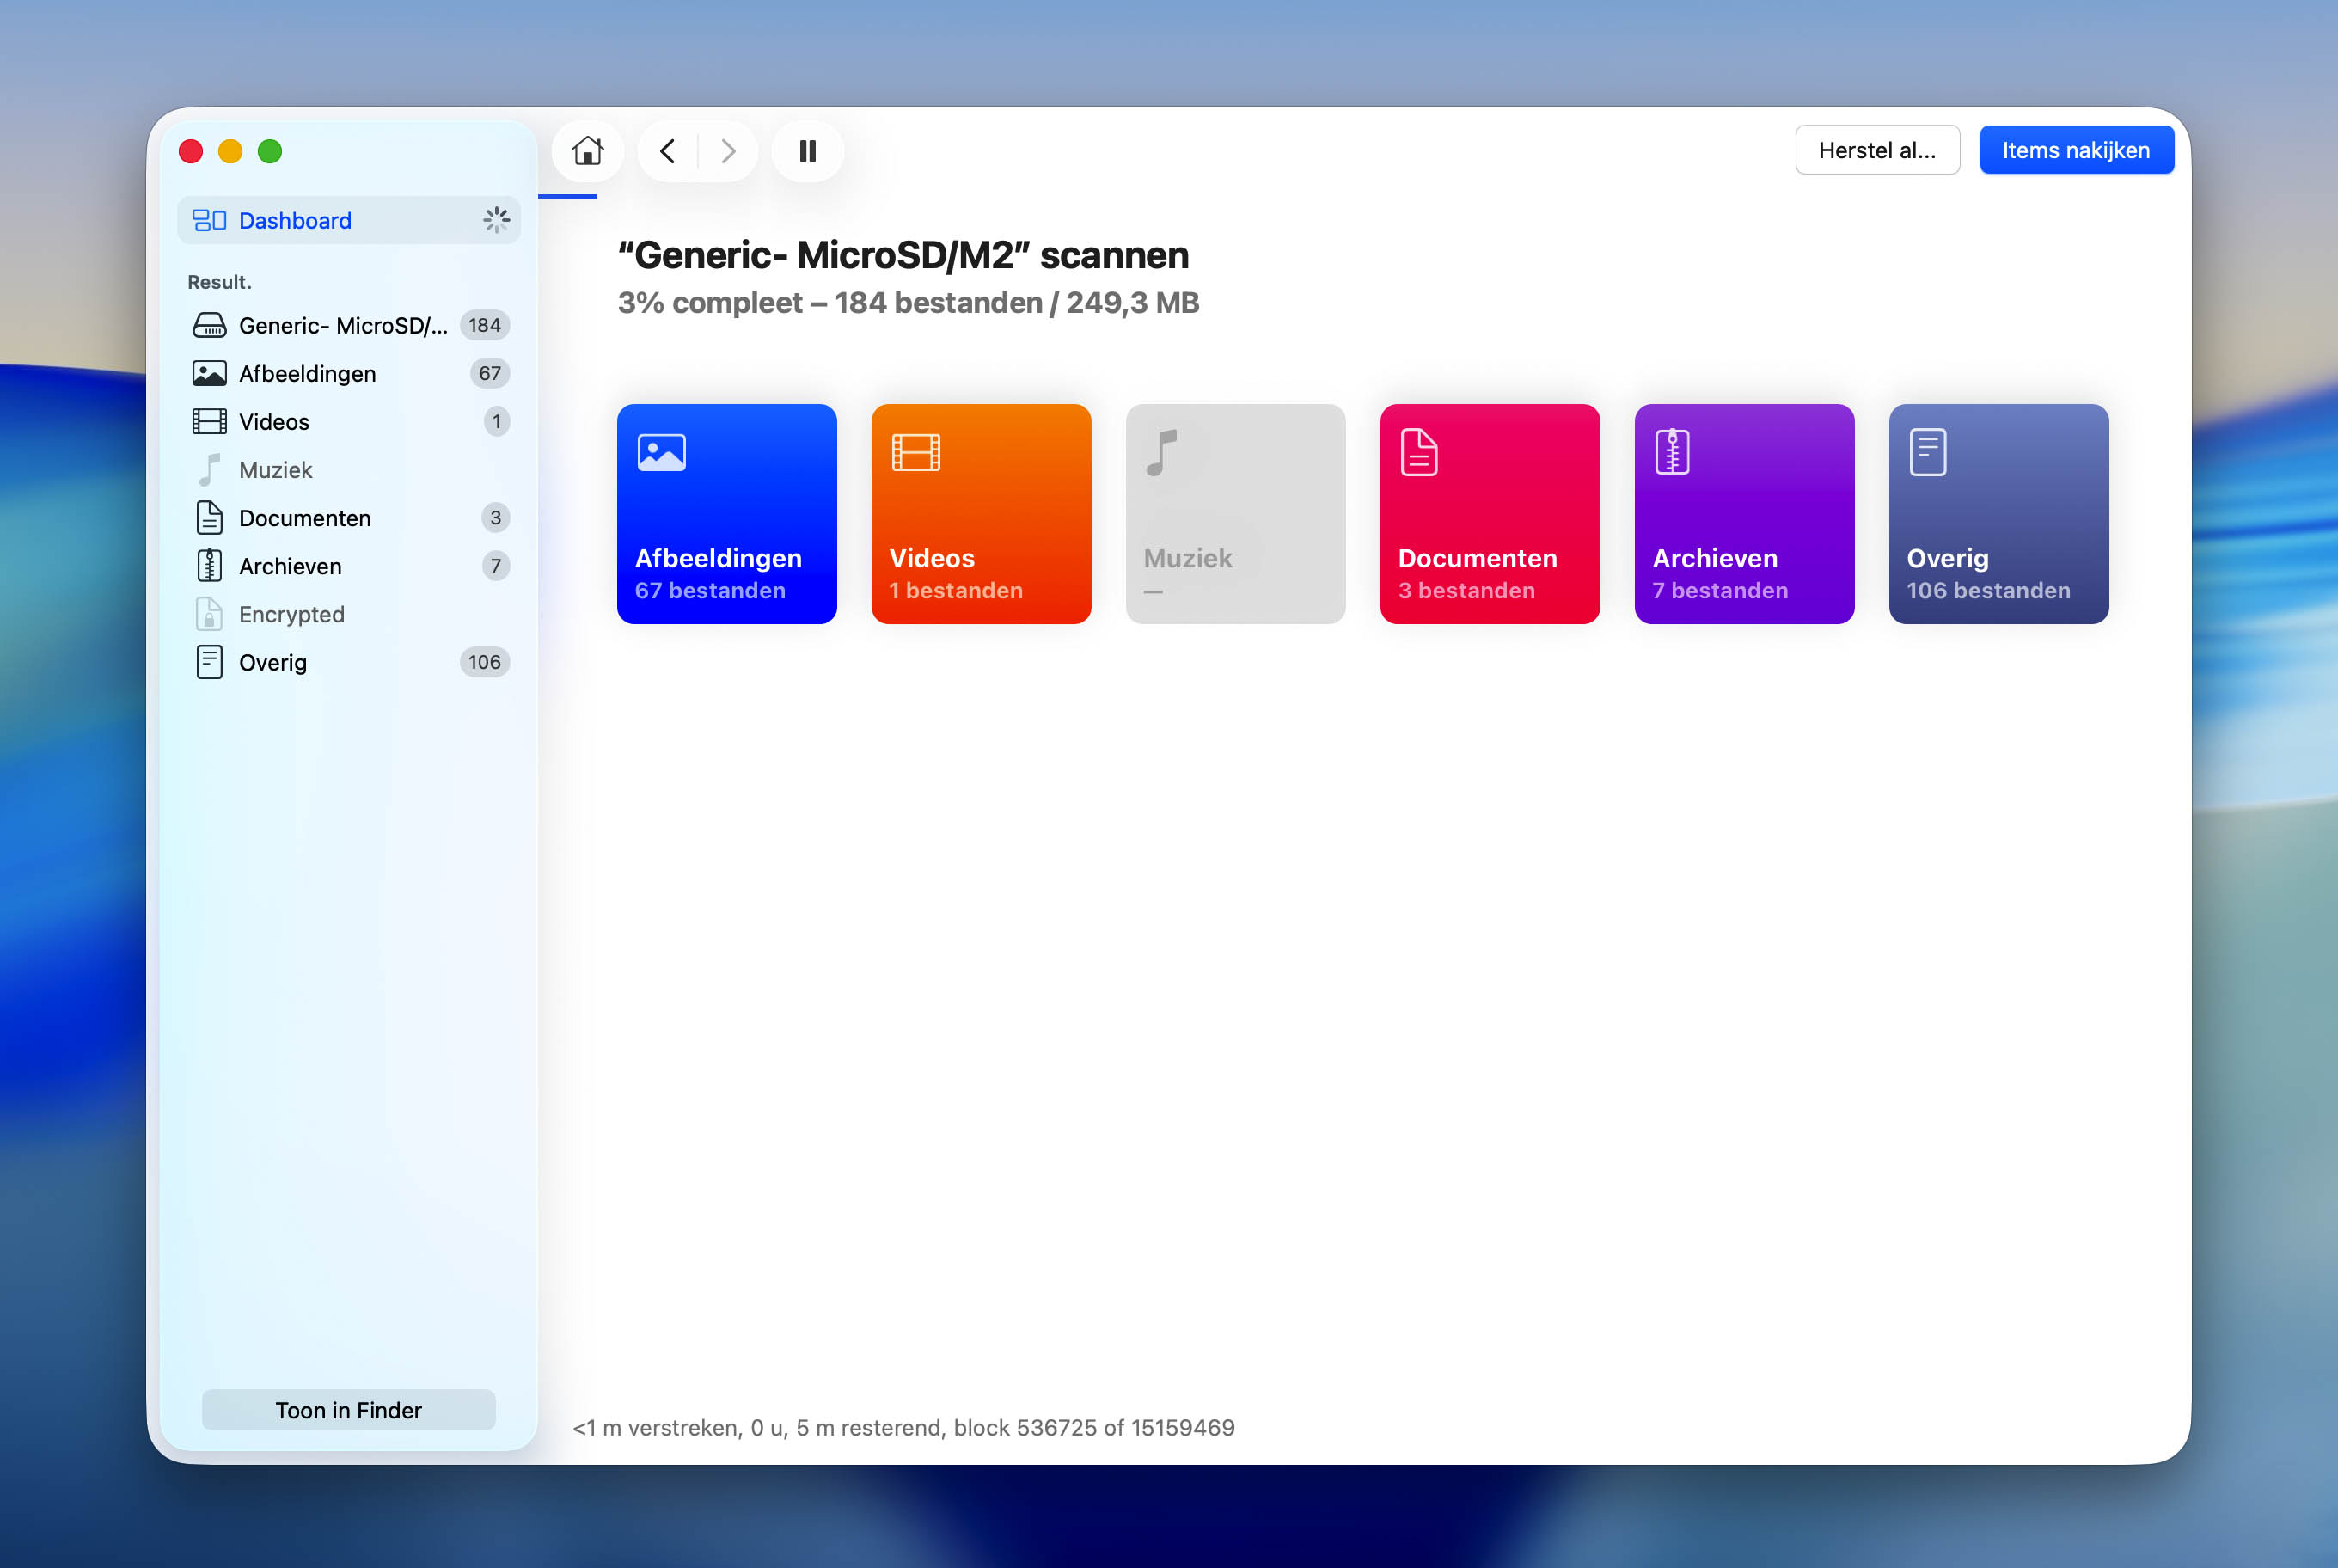Viewport: 2338px width, 1568px height.
Task: Select Overig in the sidebar
Action: (349, 662)
